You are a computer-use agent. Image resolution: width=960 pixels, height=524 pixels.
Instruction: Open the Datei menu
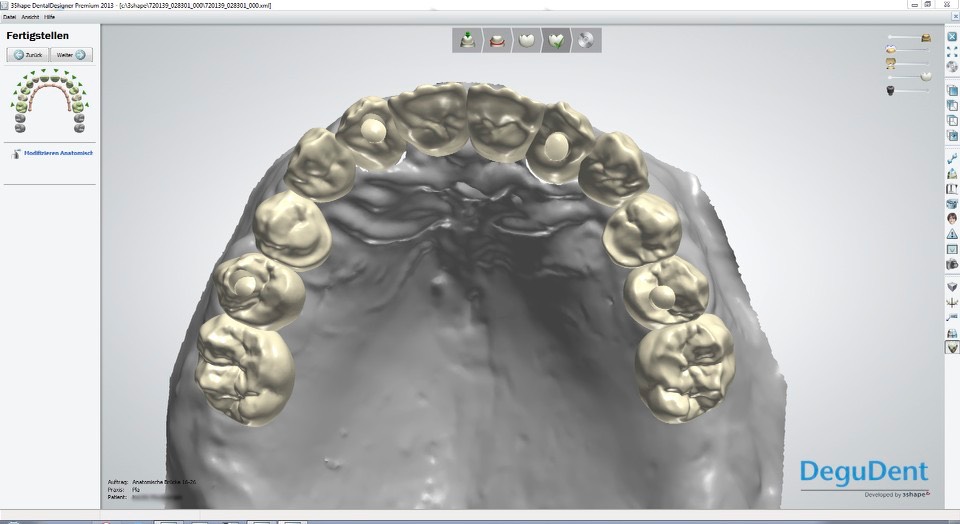(x=10, y=17)
